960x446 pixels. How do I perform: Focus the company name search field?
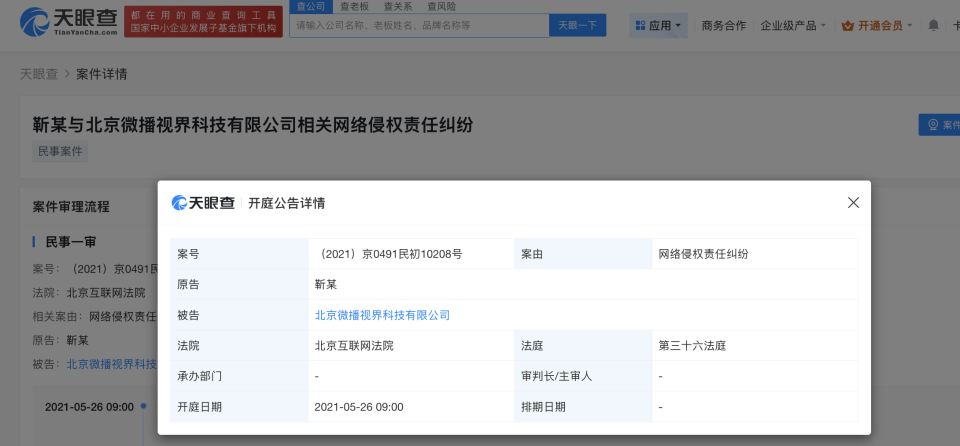[419, 25]
